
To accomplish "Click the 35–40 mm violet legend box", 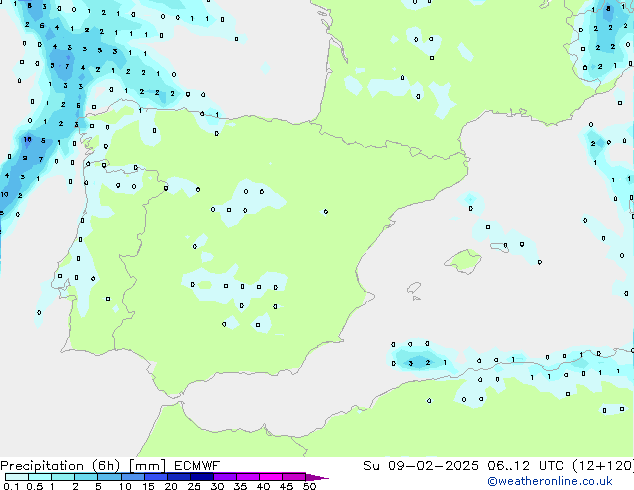I will pos(247,477).
